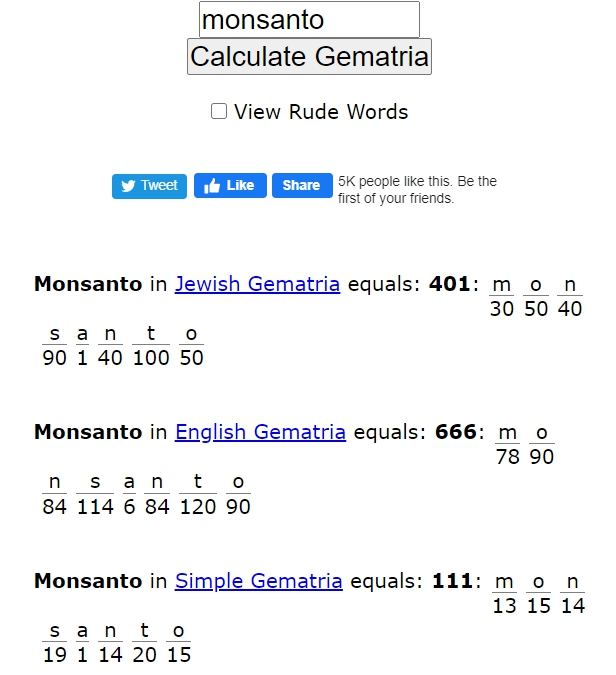This screenshot has width=616, height=675.
Task: Open the English Gematria link
Action: (x=260, y=432)
